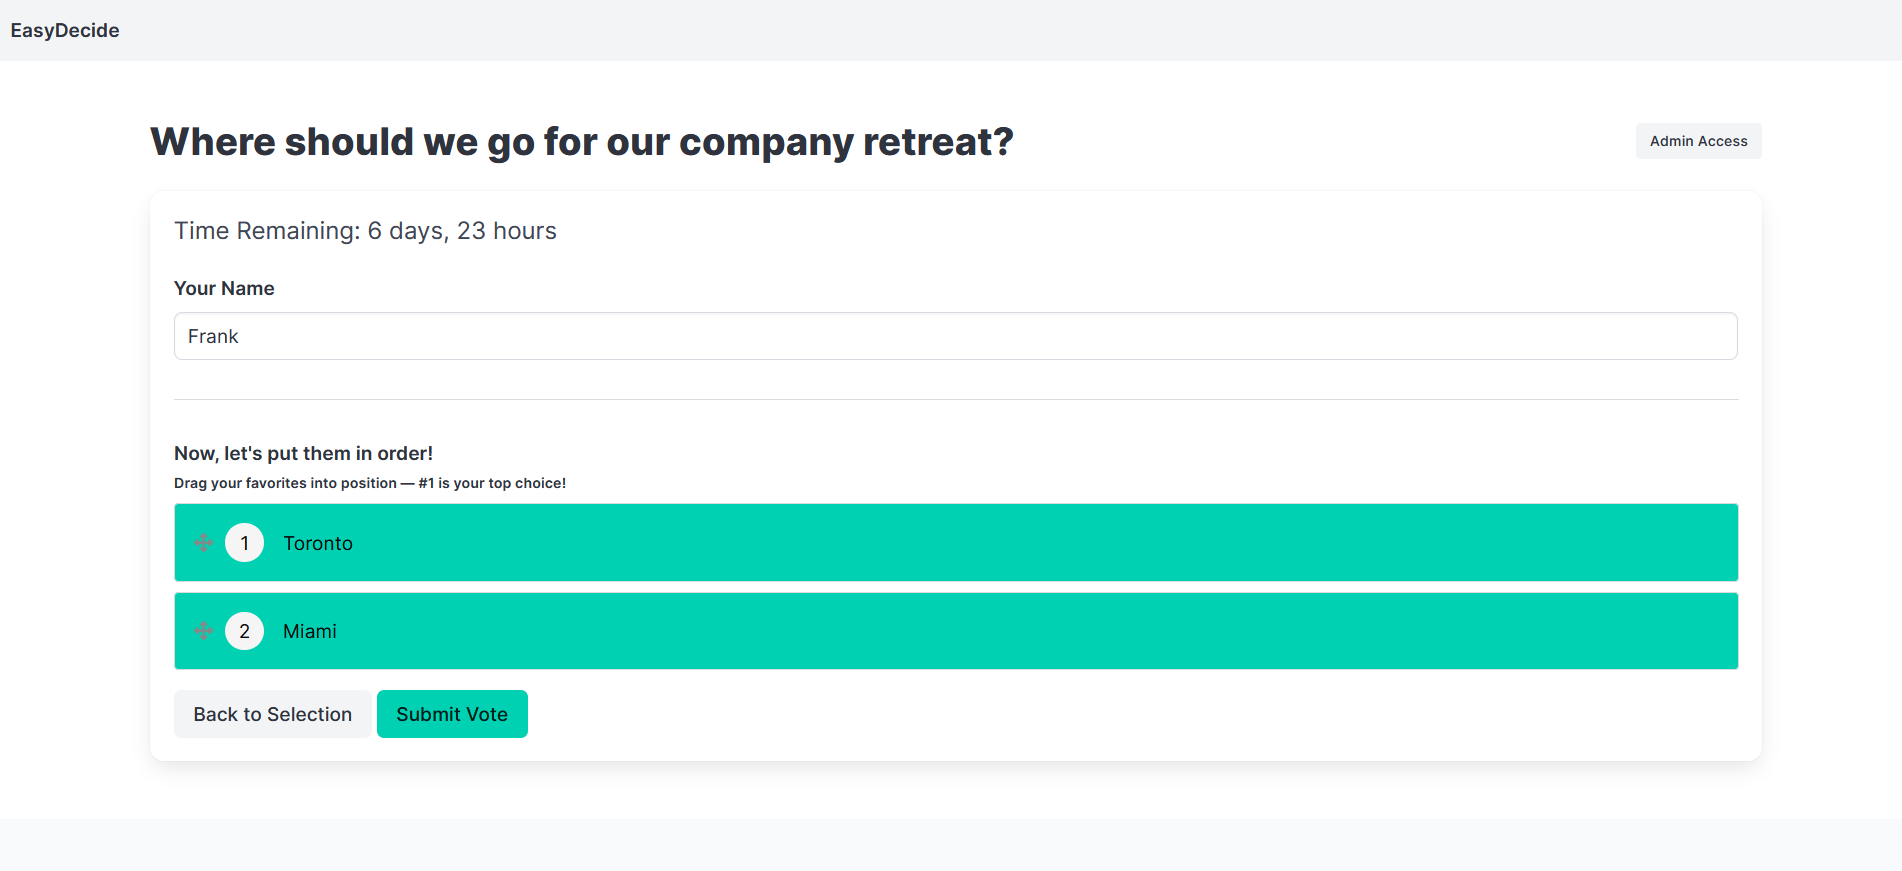Click the empty top navigation bar area
The image size is (1902, 871).
pyautogui.click(x=1000, y=30)
